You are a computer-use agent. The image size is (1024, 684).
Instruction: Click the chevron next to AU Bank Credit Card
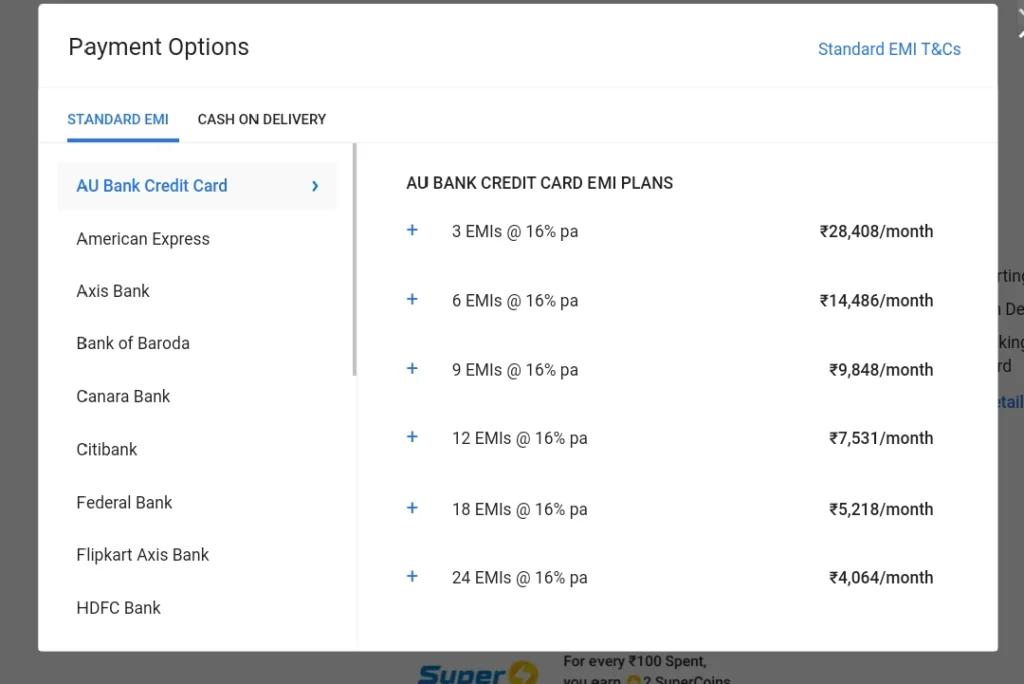[315, 186]
